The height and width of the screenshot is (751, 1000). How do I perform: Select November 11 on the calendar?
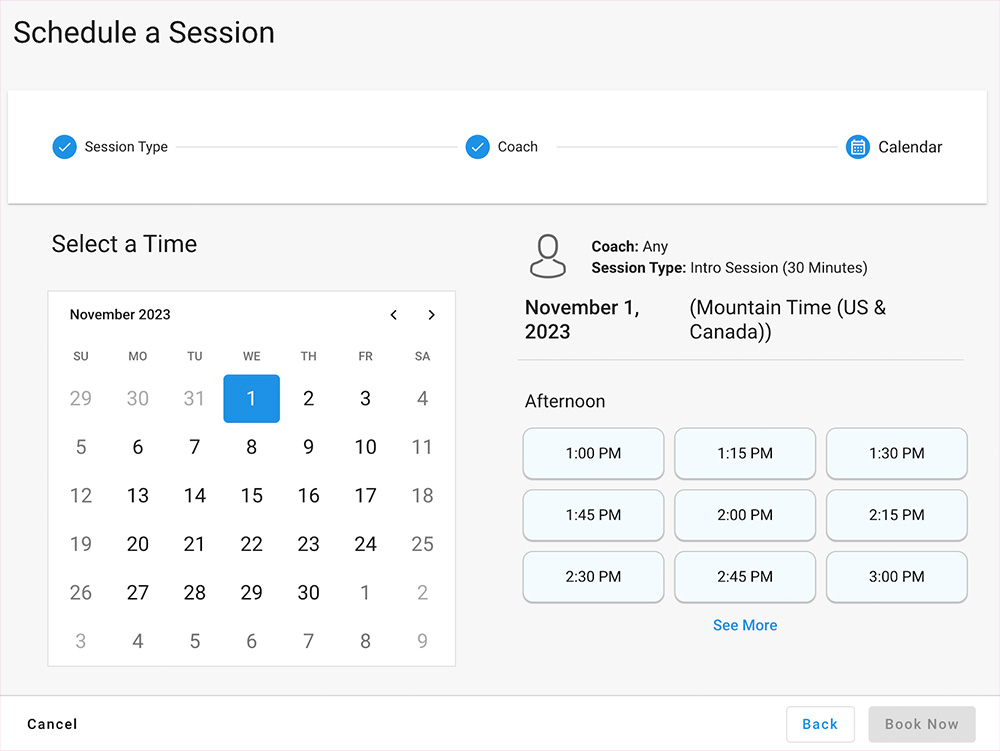[x=422, y=447]
